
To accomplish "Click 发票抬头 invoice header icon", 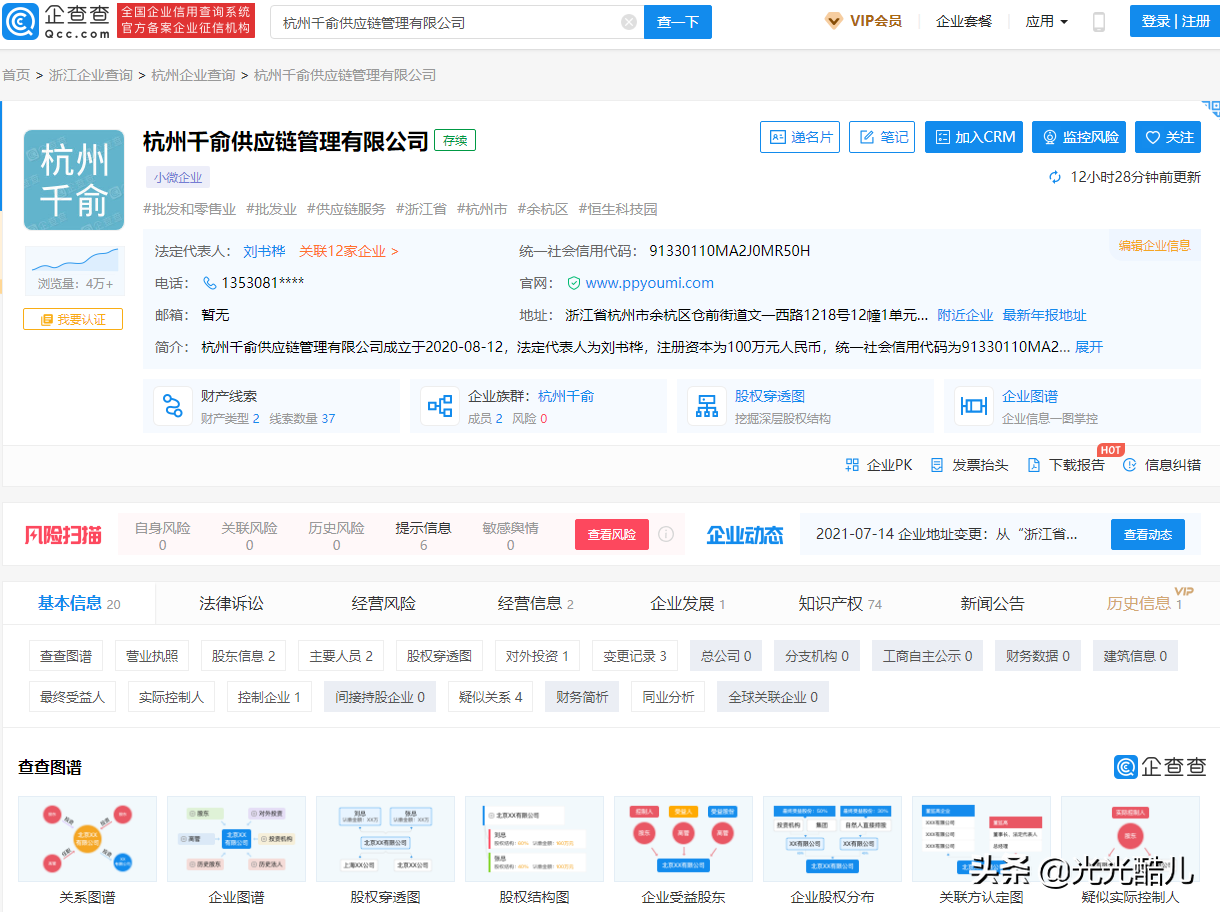I will coord(937,465).
